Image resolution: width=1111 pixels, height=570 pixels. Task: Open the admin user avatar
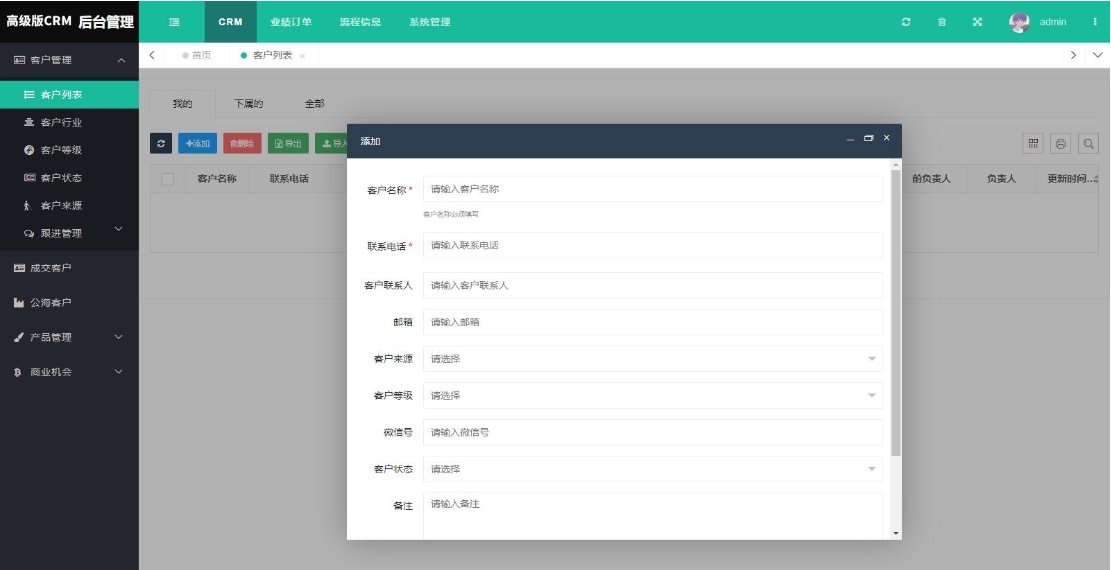(1019, 22)
